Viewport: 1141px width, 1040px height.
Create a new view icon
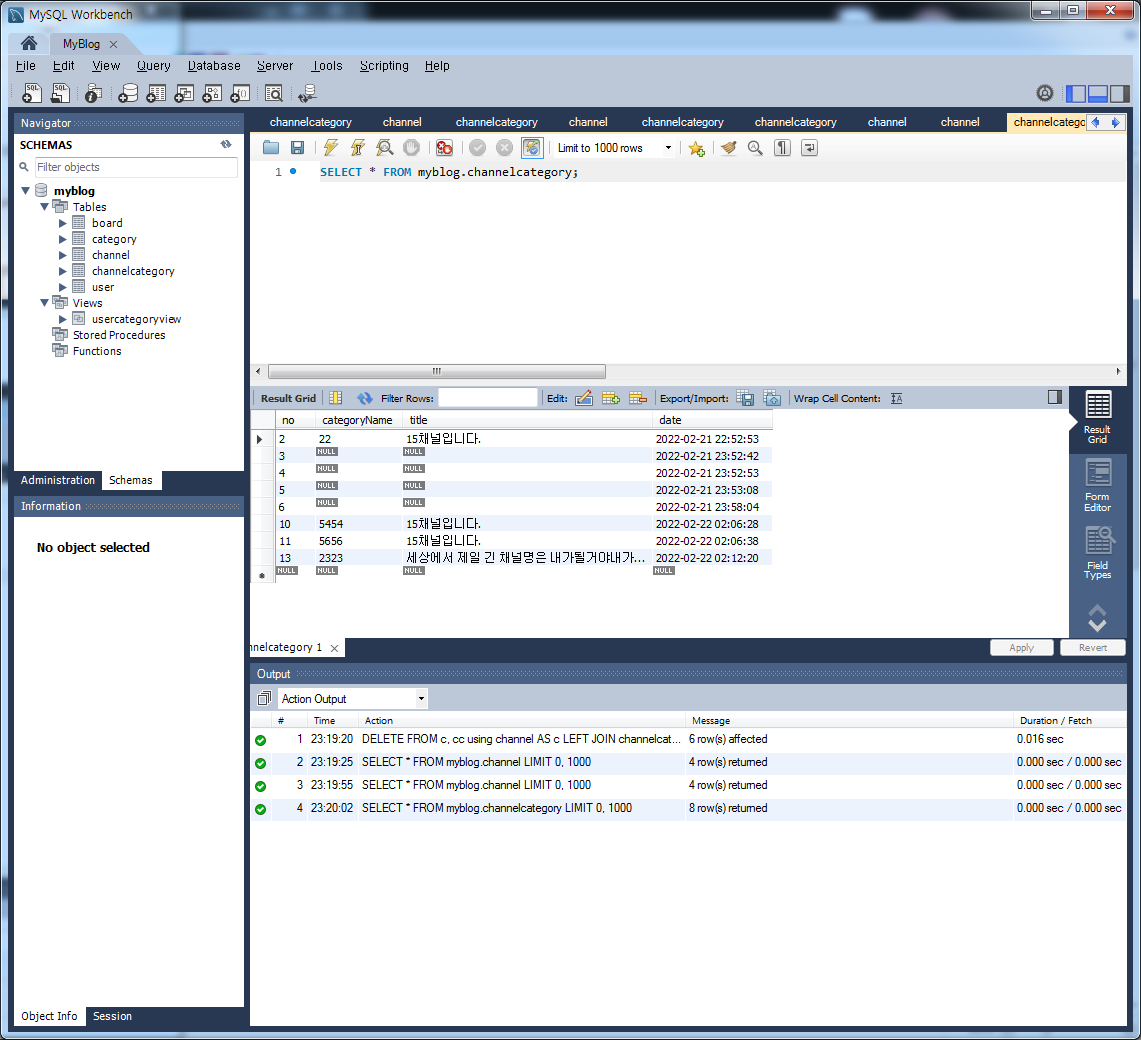pos(184,93)
